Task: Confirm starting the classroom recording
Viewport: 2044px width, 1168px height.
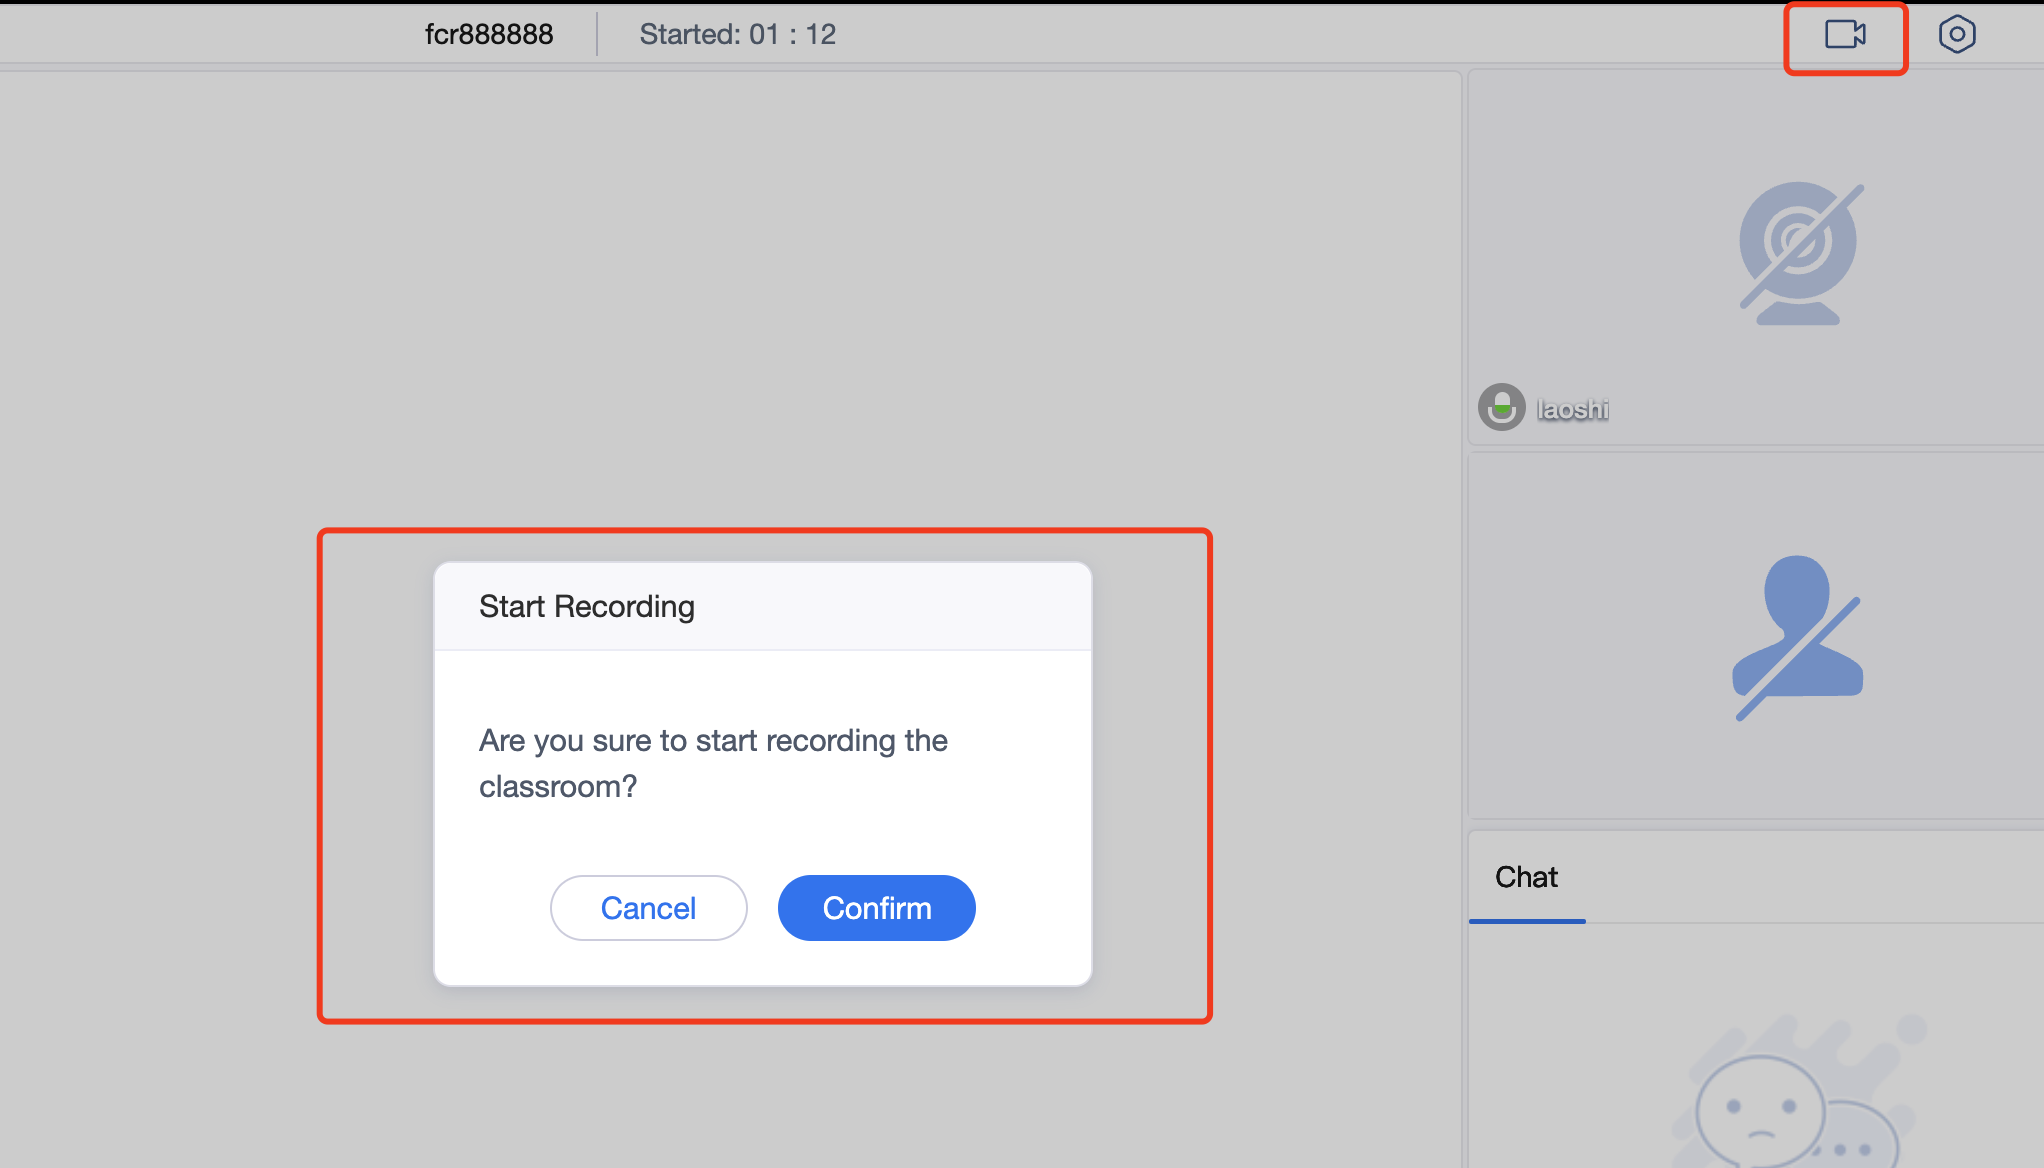Action: (x=876, y=908)
